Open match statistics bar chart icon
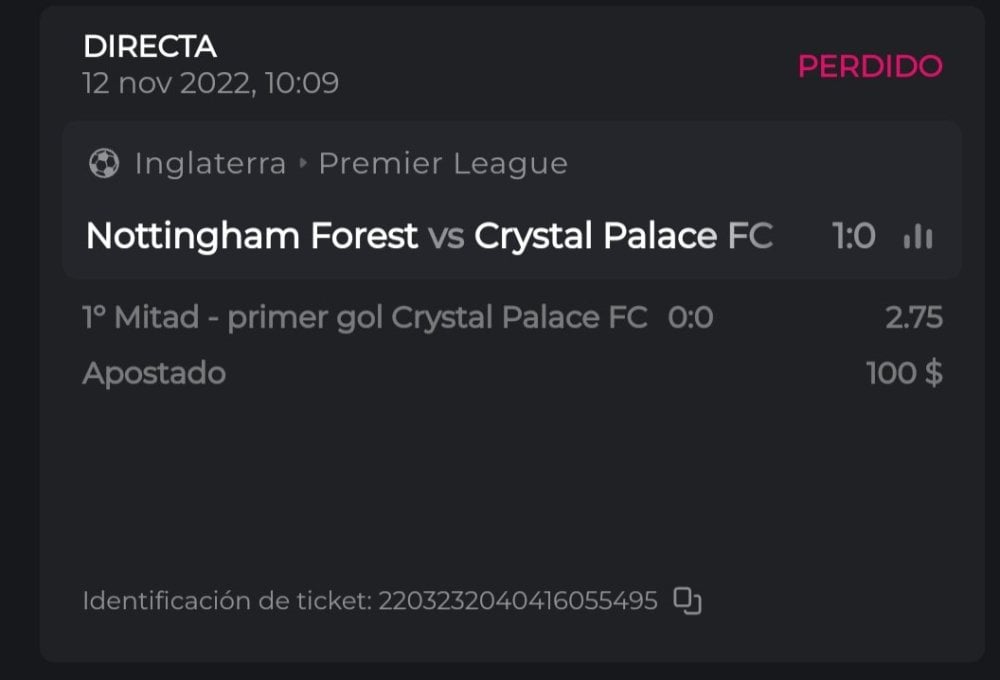 click(x=917, y=237)
